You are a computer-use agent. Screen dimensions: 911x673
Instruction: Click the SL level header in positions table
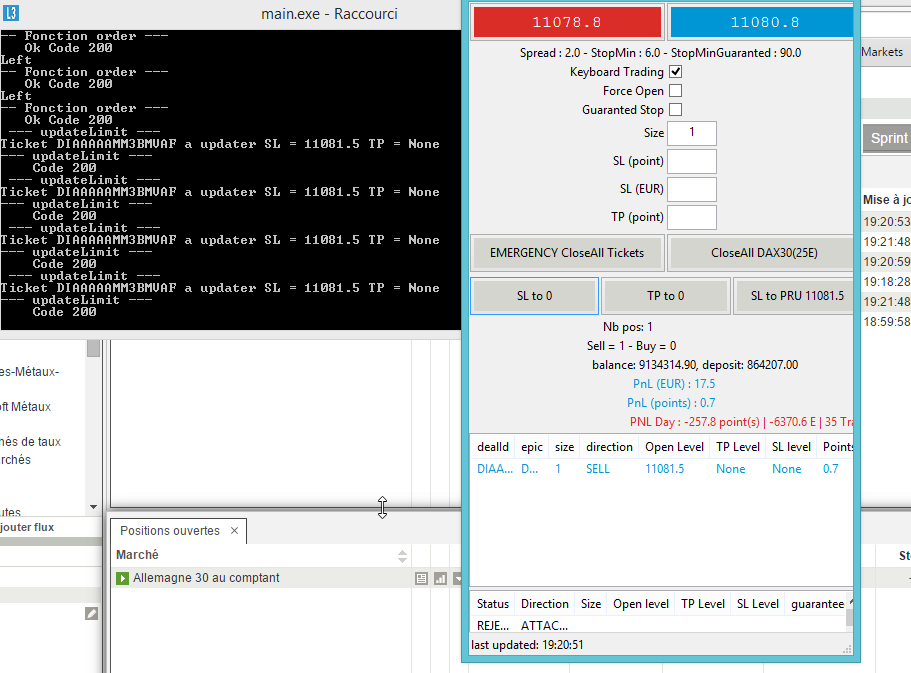791,447
